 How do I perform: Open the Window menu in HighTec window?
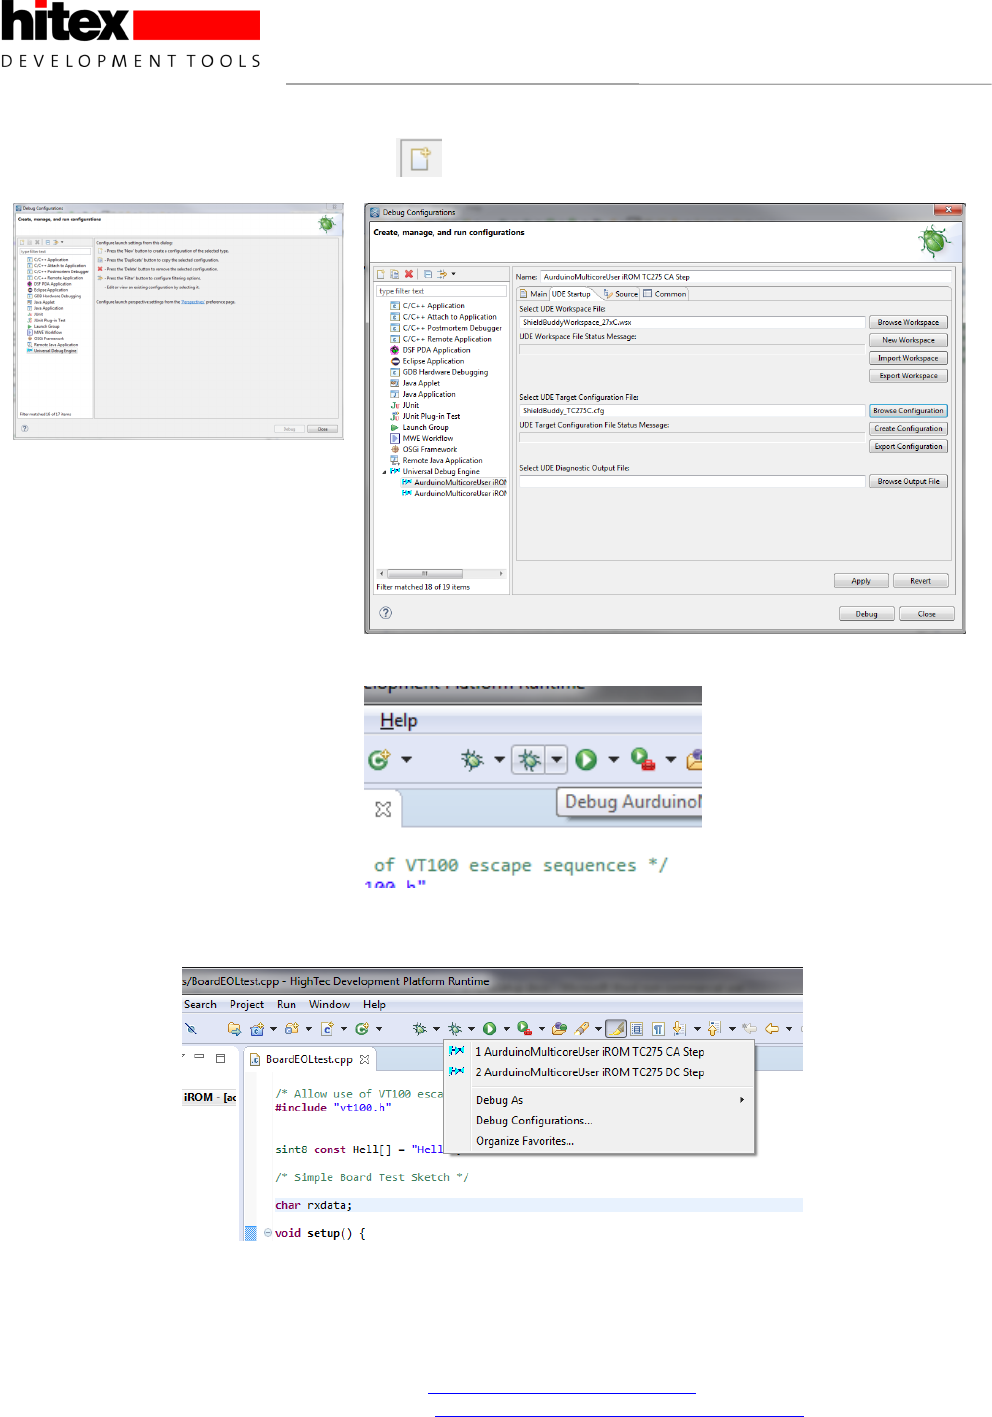[x=329, y=1004]
